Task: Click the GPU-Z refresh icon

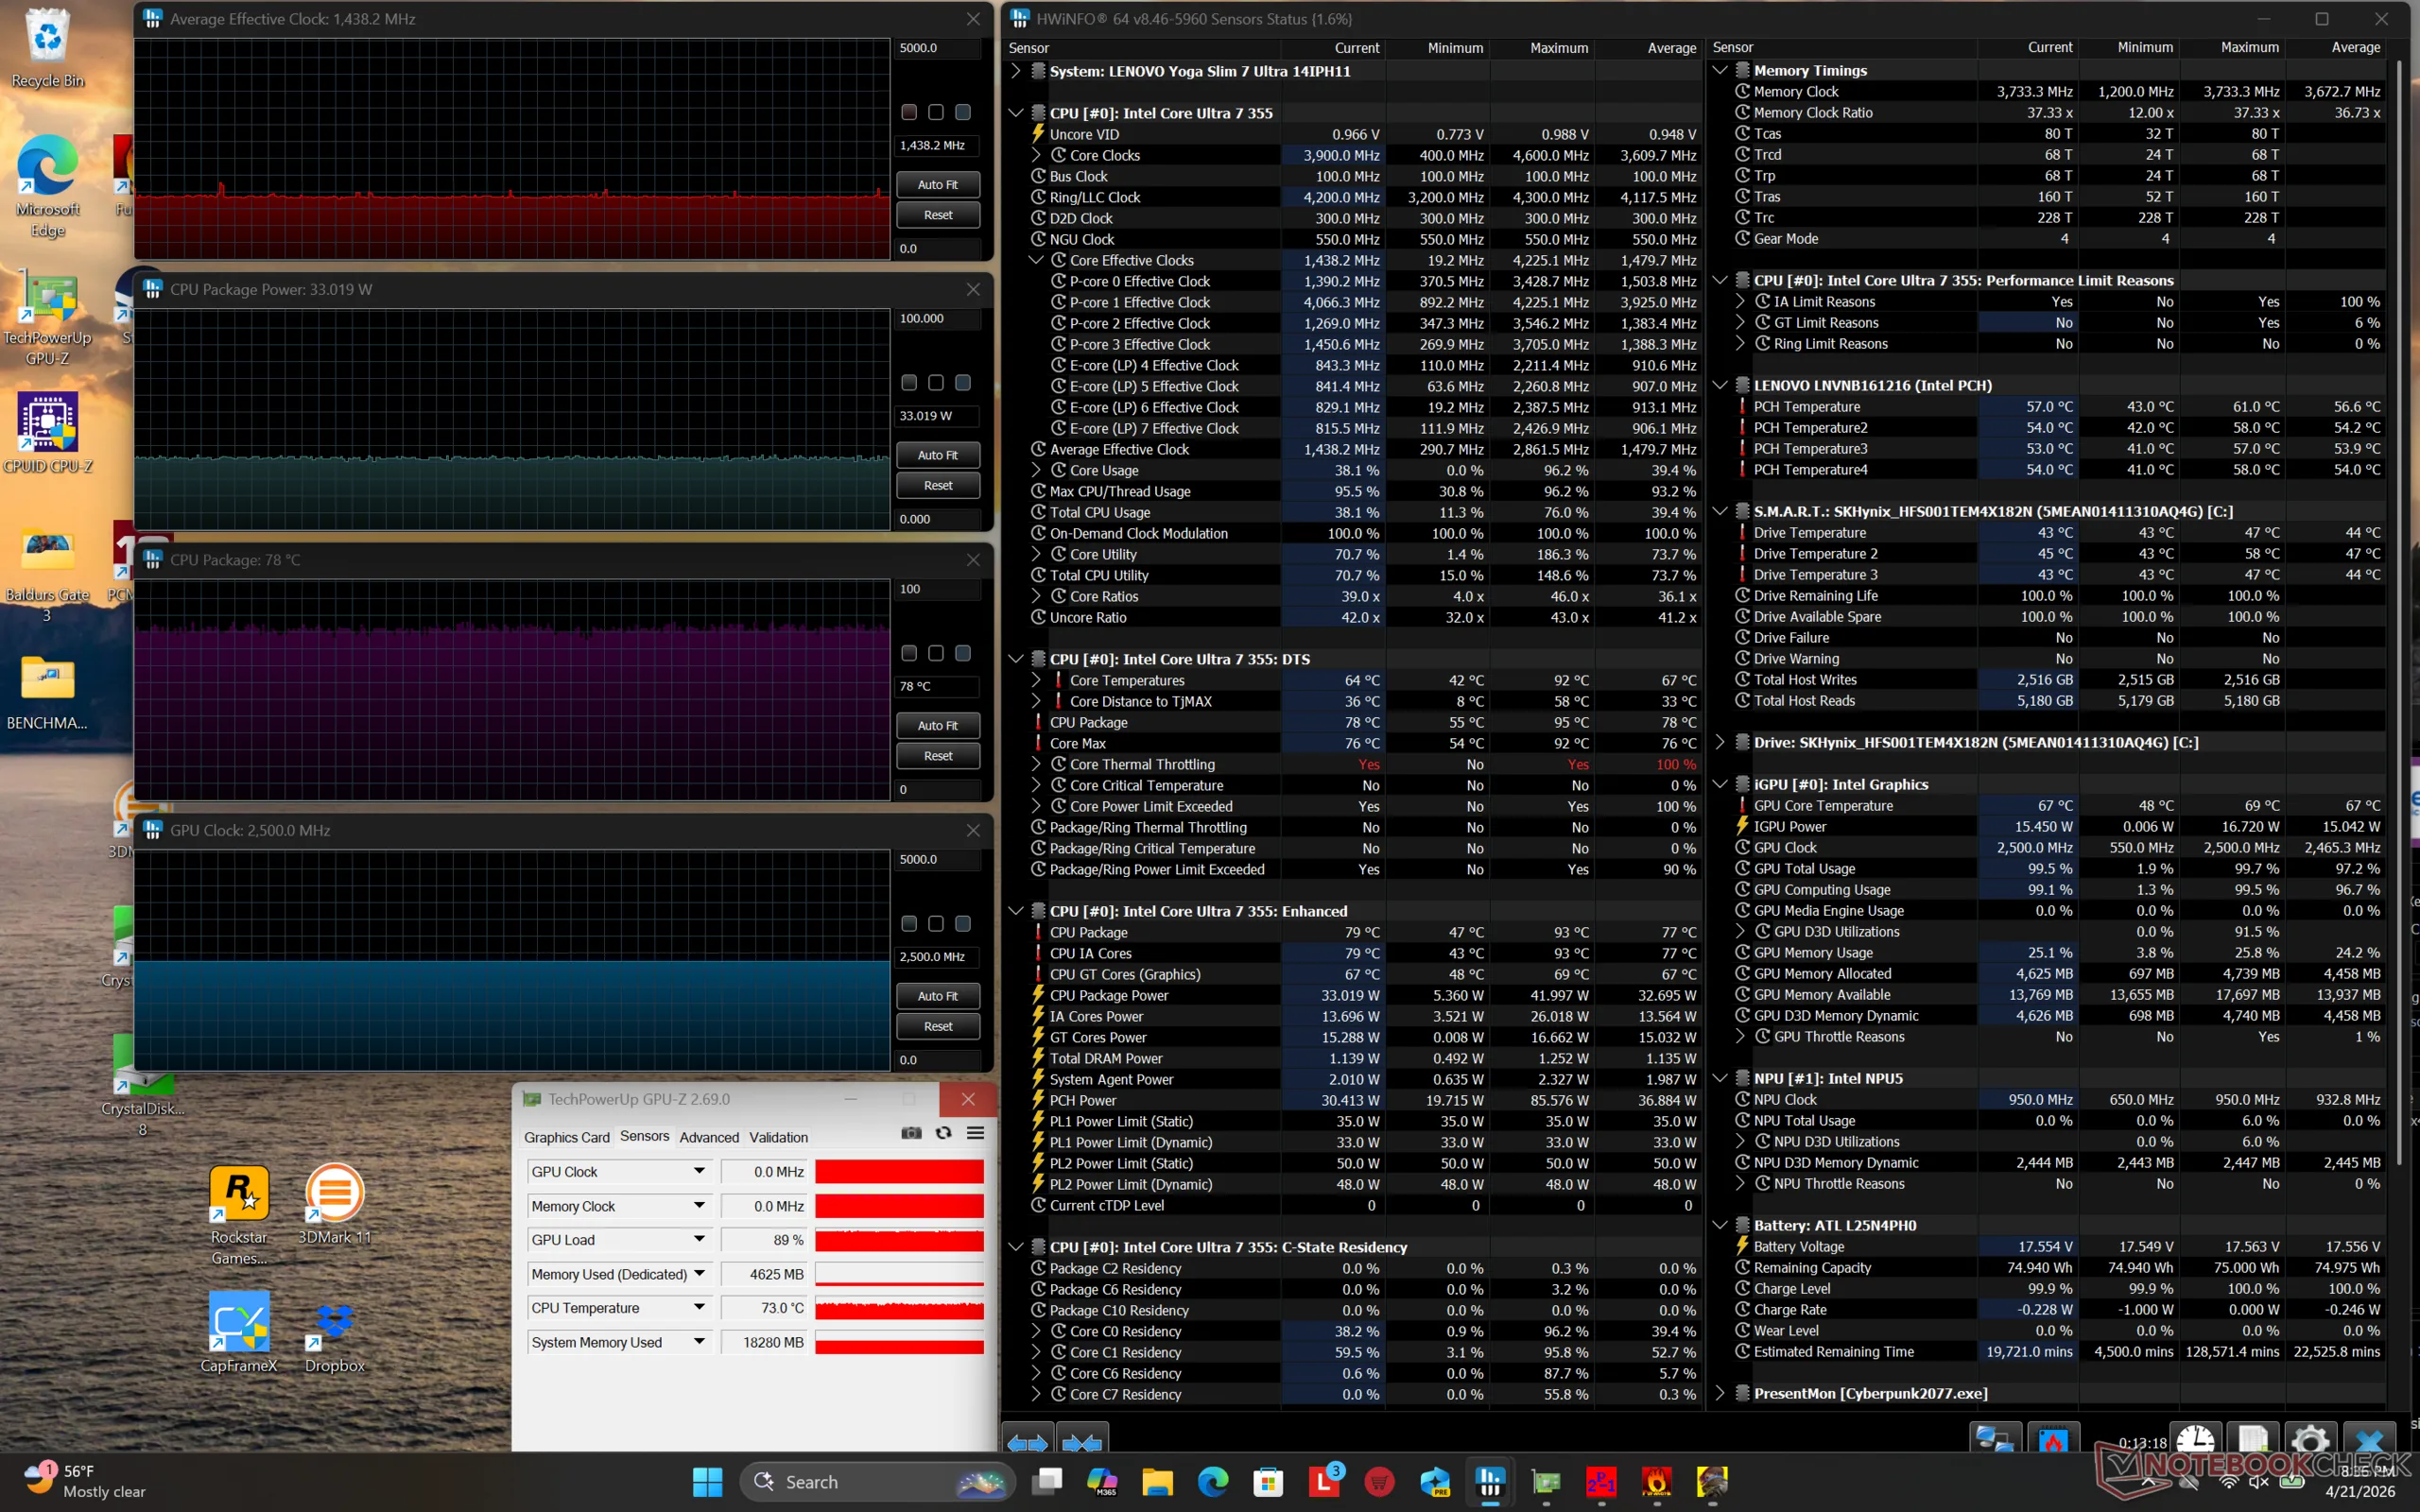Action: point(943,1133)
